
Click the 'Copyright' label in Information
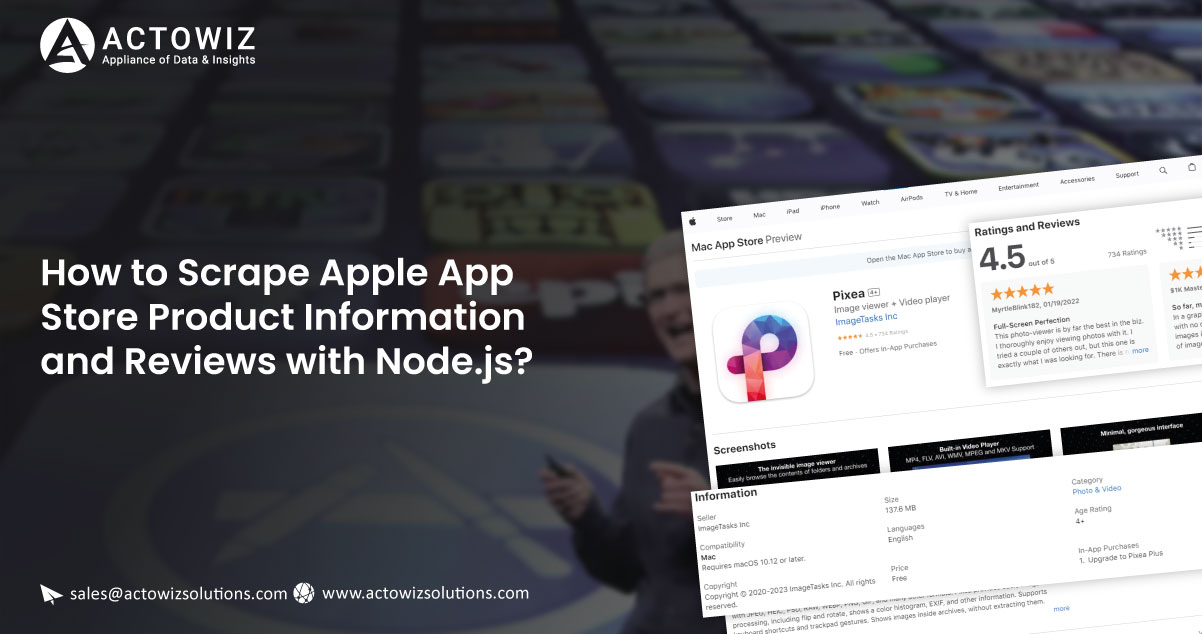click(x=720, y=585)
